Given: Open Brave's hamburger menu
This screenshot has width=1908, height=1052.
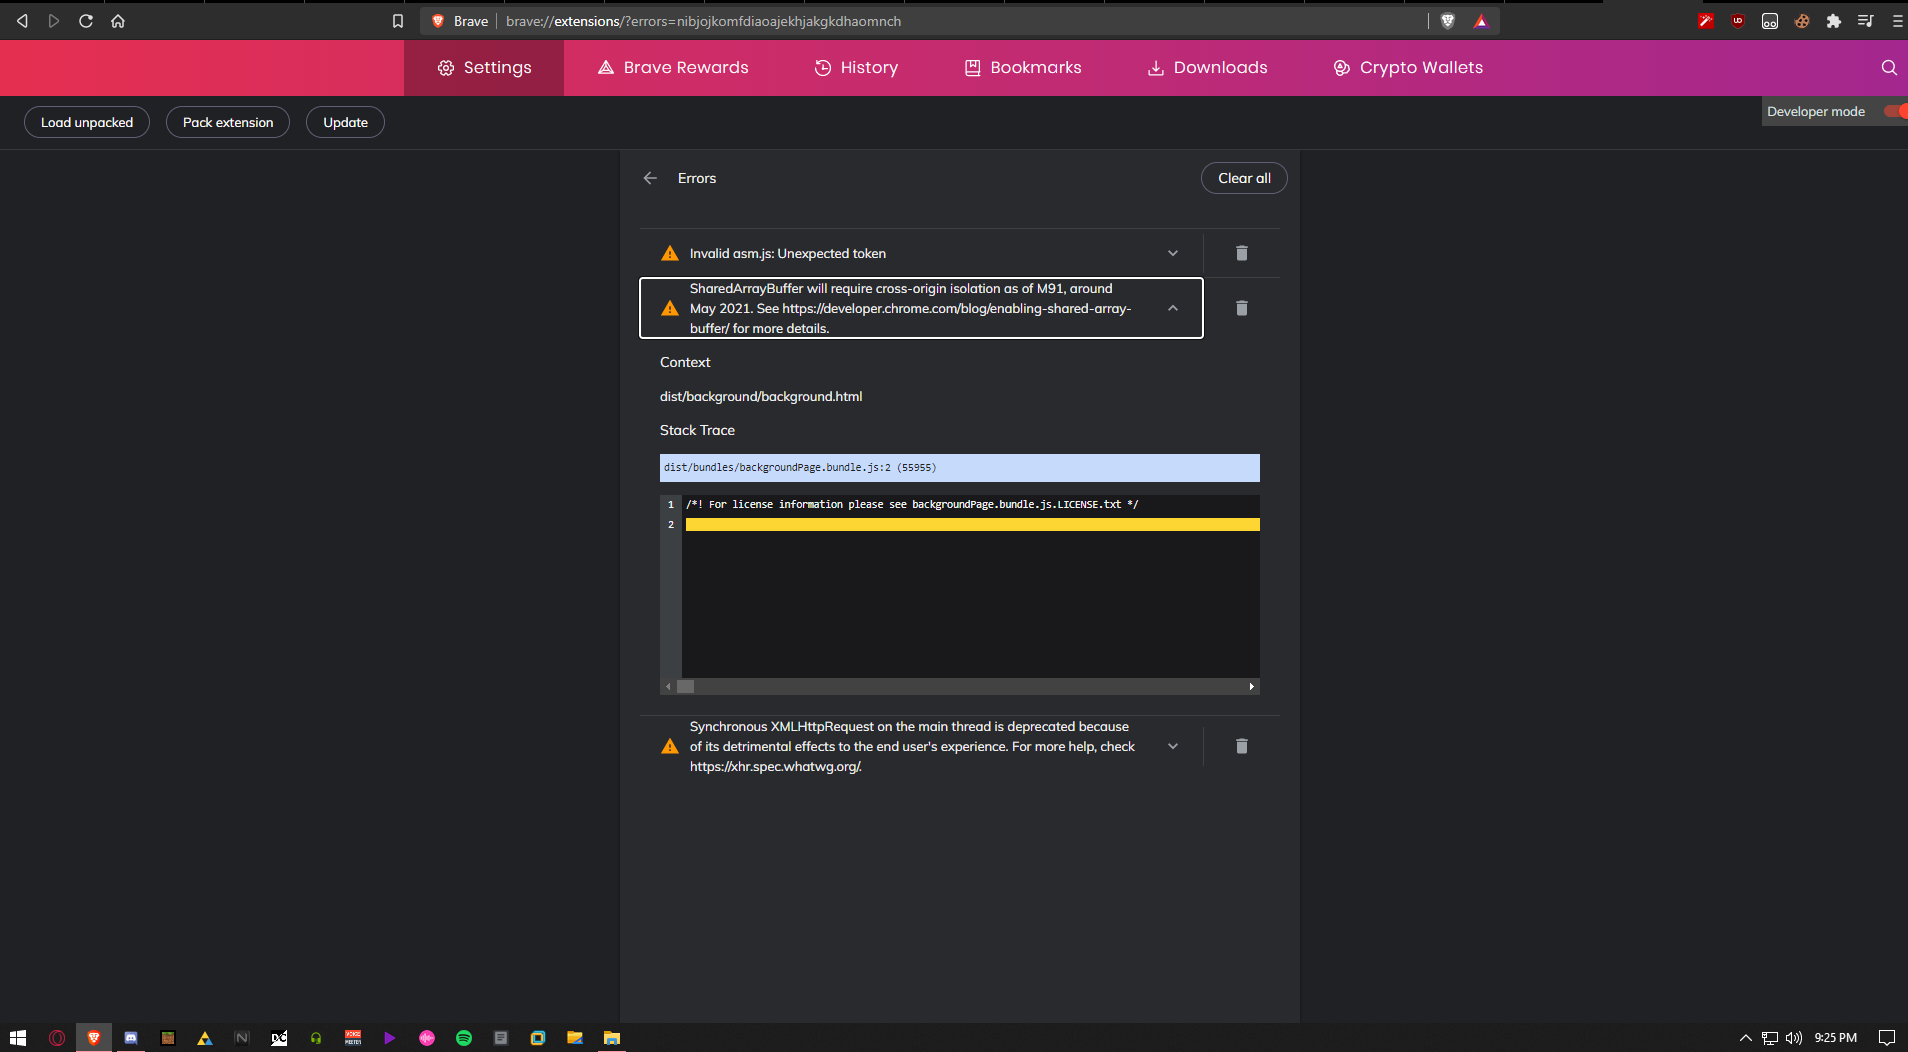Looking at the screenshot, I should (1896, 20).
